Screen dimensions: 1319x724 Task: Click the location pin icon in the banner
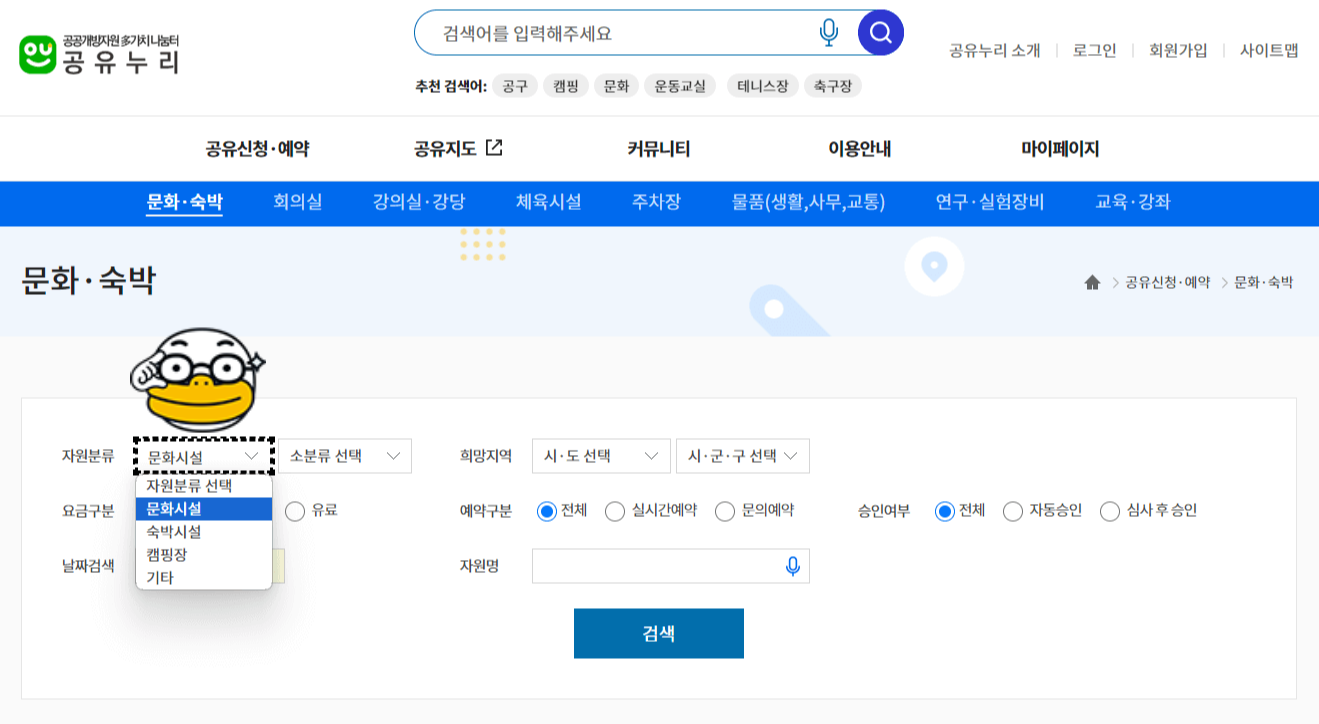tap(934, 265)
